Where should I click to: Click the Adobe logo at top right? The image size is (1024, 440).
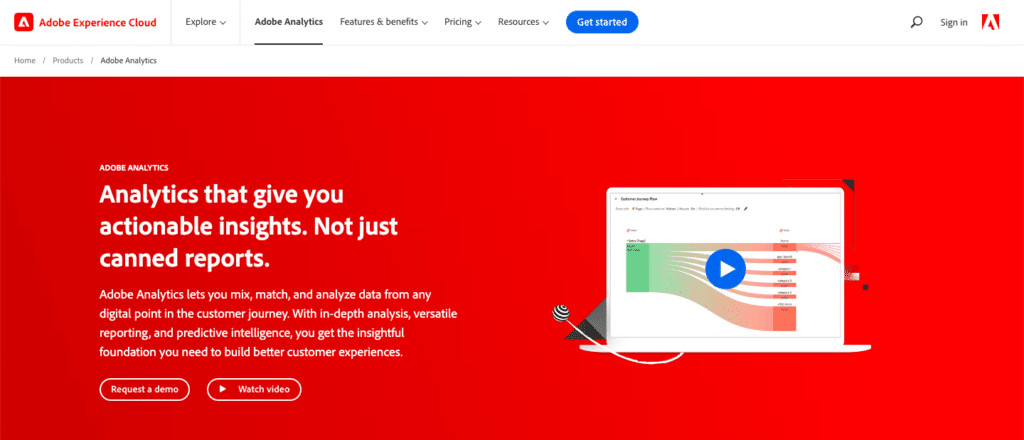click(x=991, y=22)
